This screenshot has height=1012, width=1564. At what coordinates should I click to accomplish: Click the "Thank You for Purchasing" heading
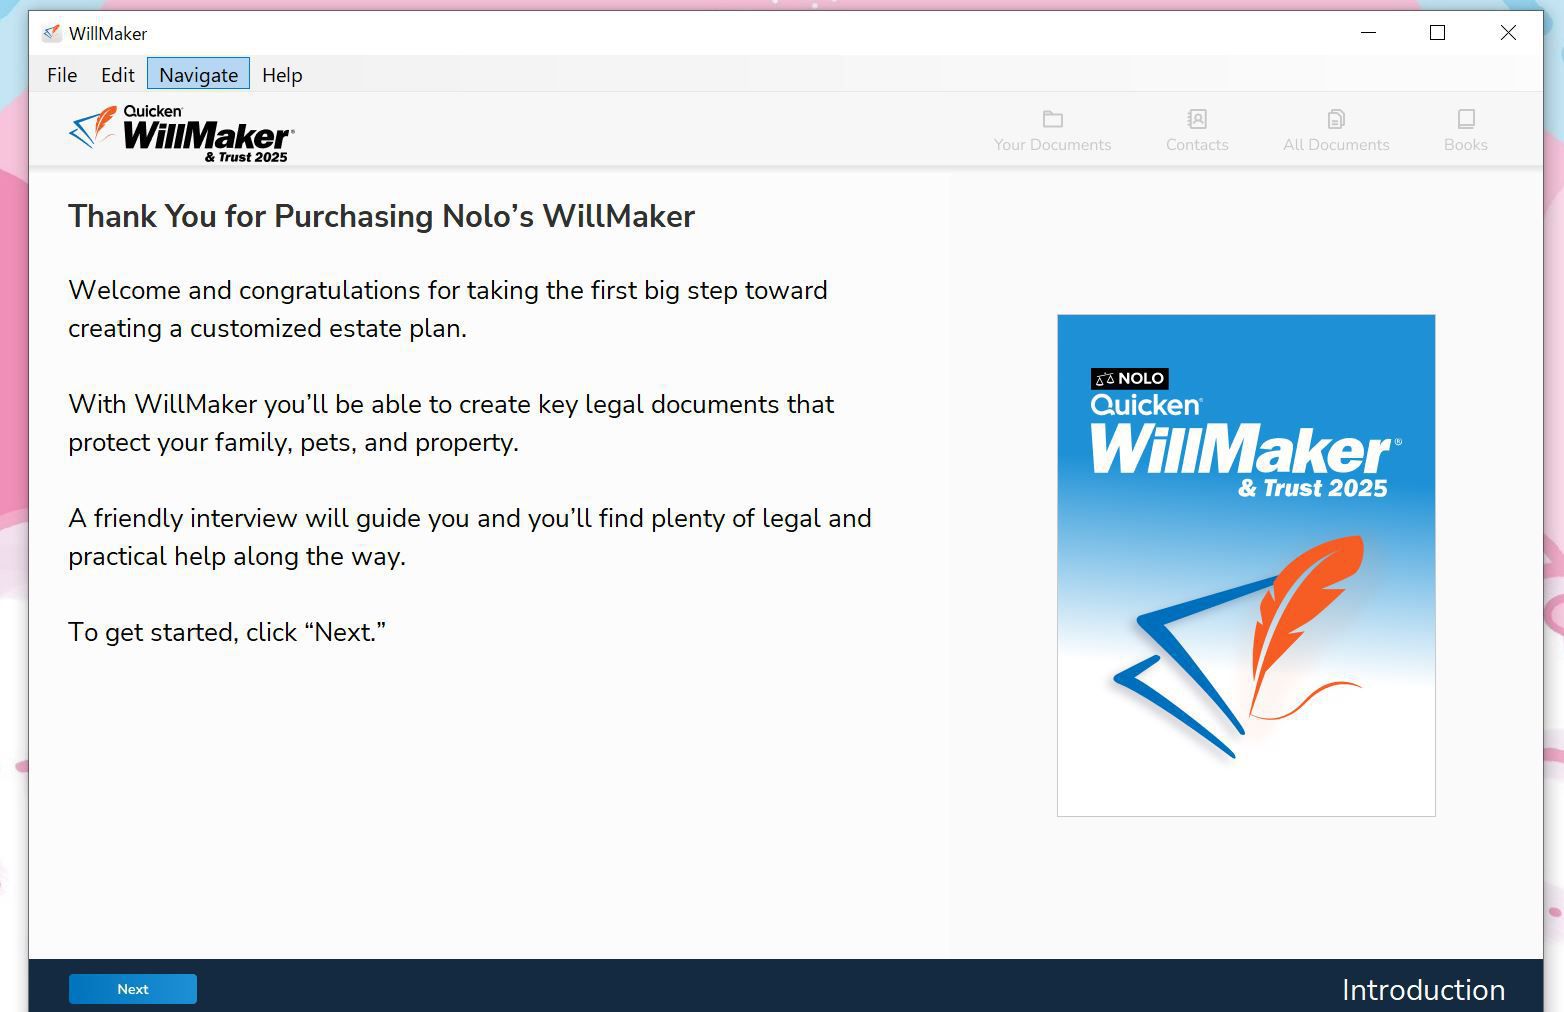(x=381, y=217)
